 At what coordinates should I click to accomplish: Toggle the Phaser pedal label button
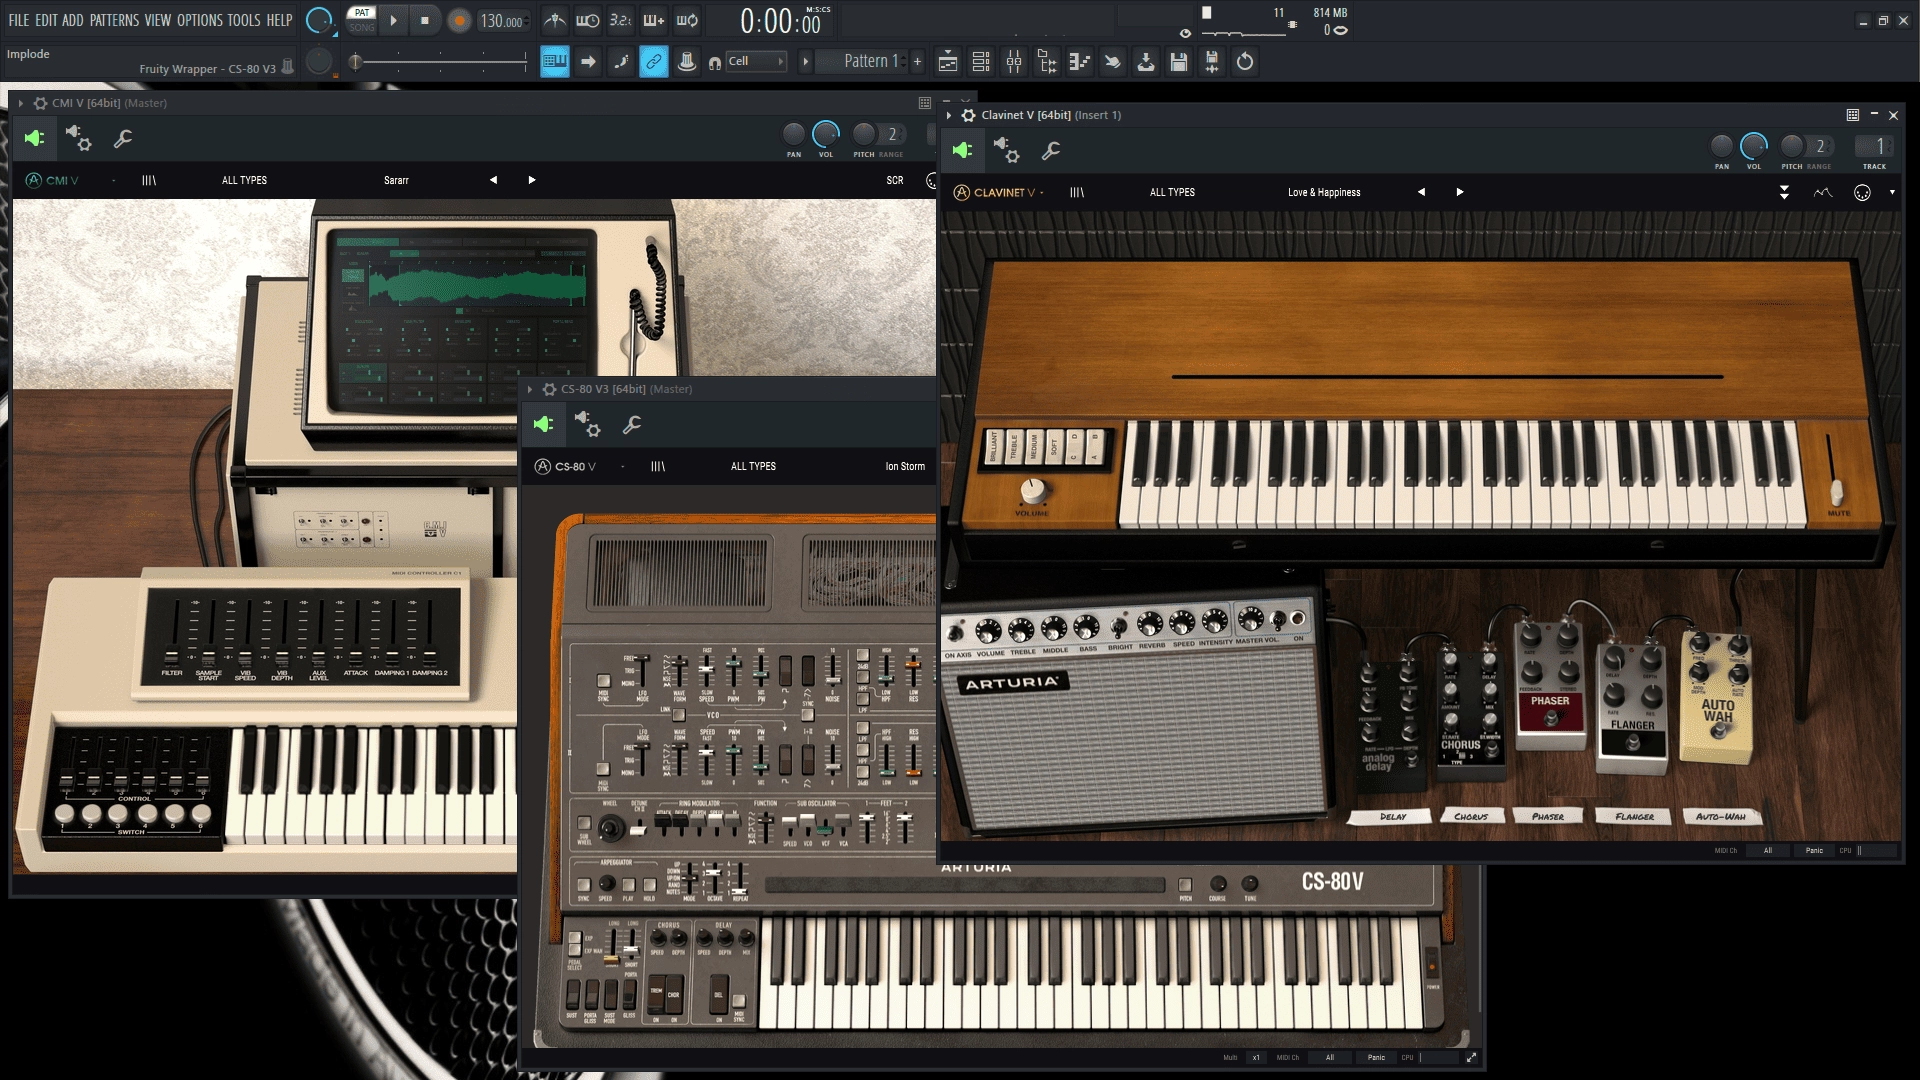(1548, 816)
